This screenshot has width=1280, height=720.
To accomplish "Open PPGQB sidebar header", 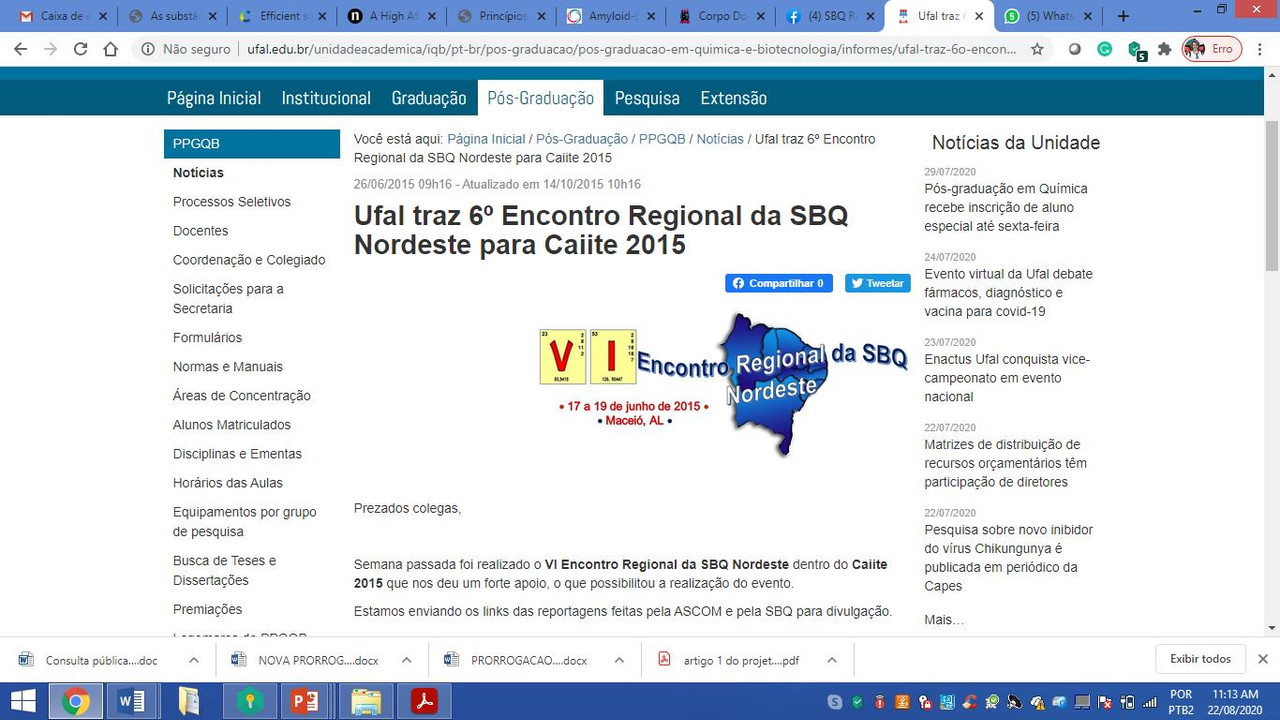I will [252, 143].
